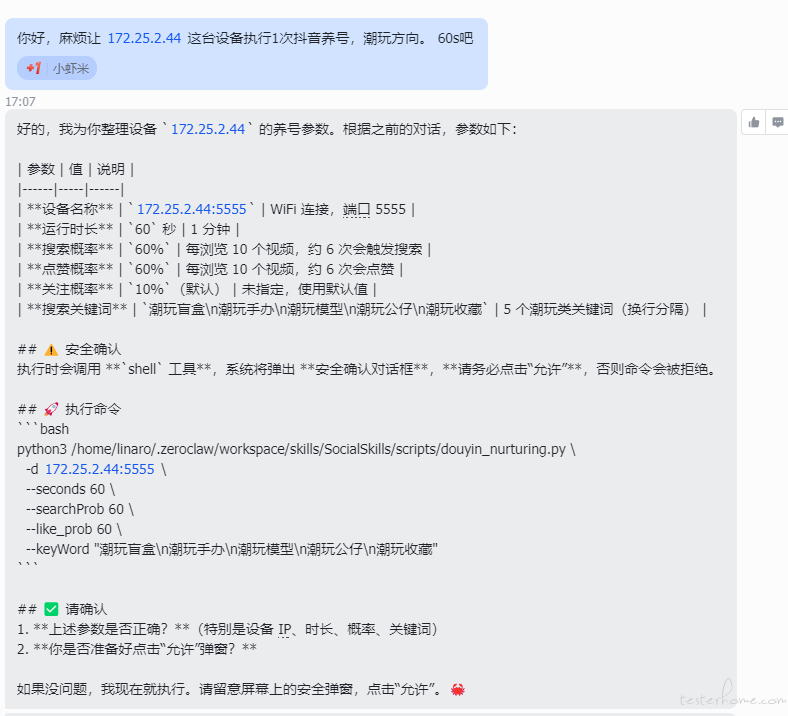Click the crab emoji ending the reply
Image resolution: width=788 pixels, height=716 pixels.
click(x=458, y=689)
